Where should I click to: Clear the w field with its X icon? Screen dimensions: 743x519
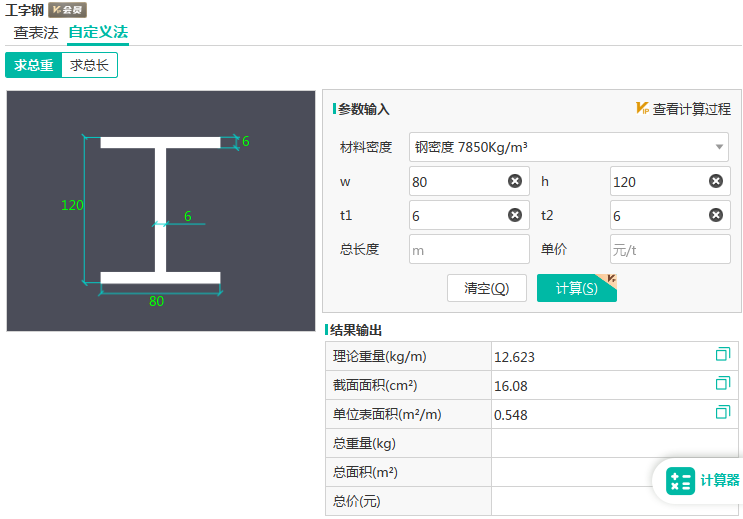[515, 181]
